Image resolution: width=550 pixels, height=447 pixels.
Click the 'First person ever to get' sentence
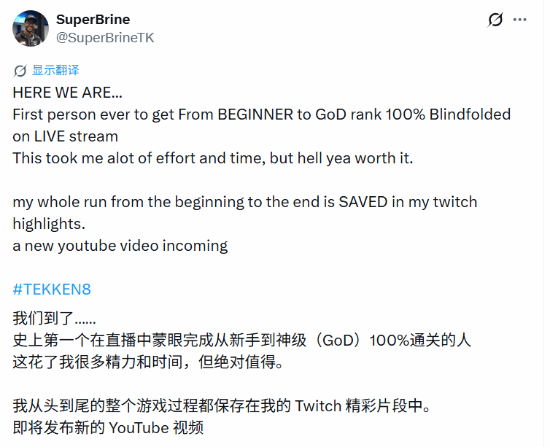coord(261,115)
